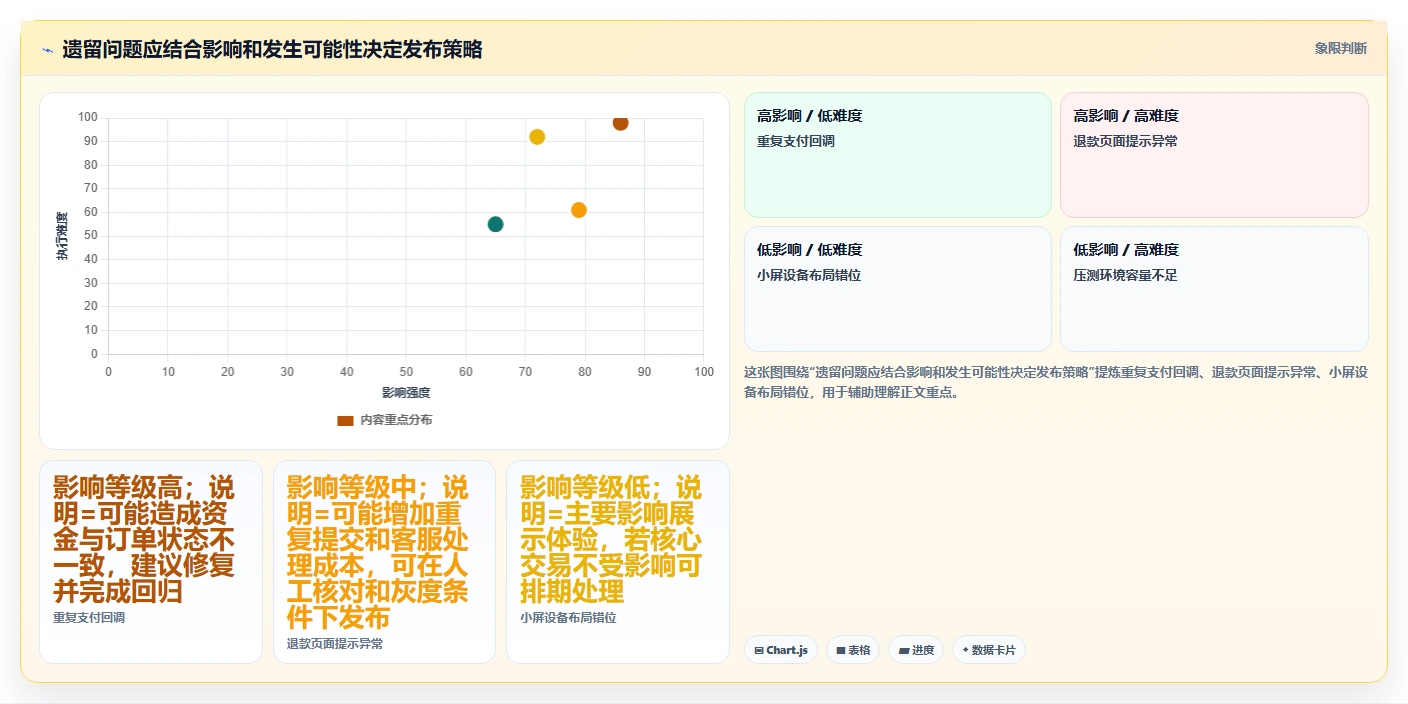Image resolution: width=1408 pixels, height=704 pixels.
Task: Click the 执行难度 y-axis title
Action: (62, 236)
